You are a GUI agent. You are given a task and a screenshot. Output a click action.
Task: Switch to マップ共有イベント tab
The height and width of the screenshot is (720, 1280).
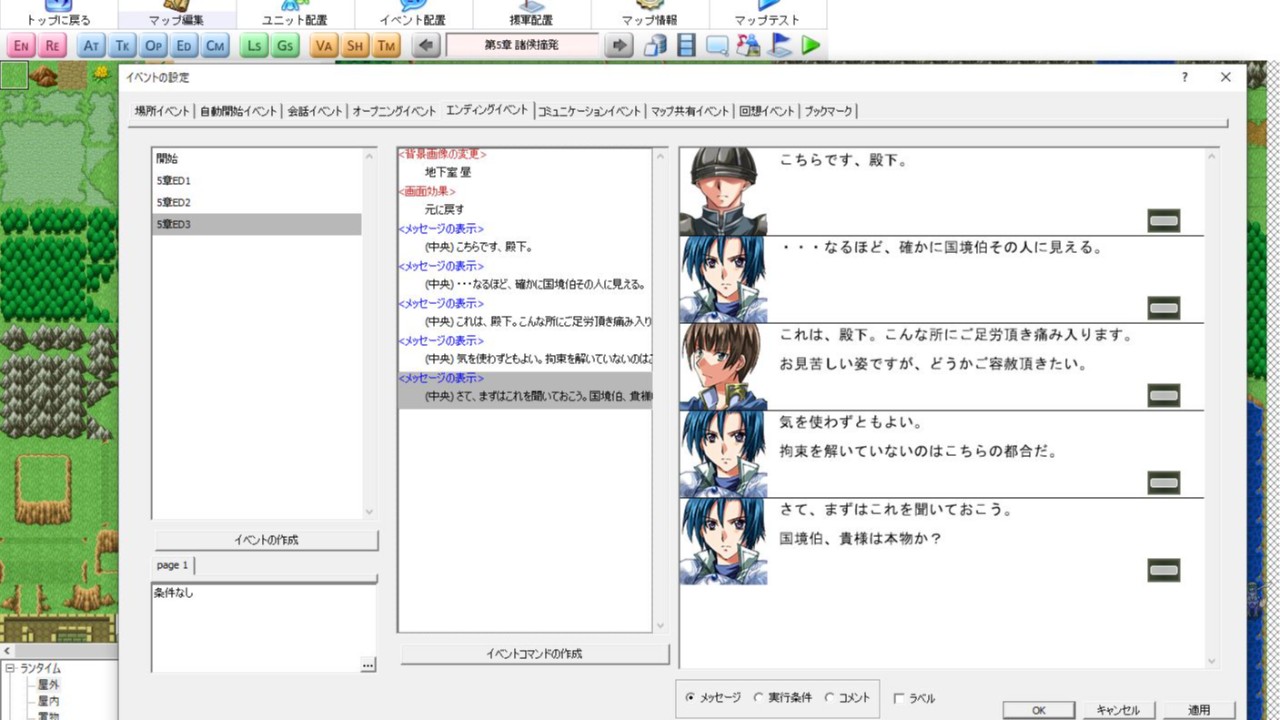690,111
